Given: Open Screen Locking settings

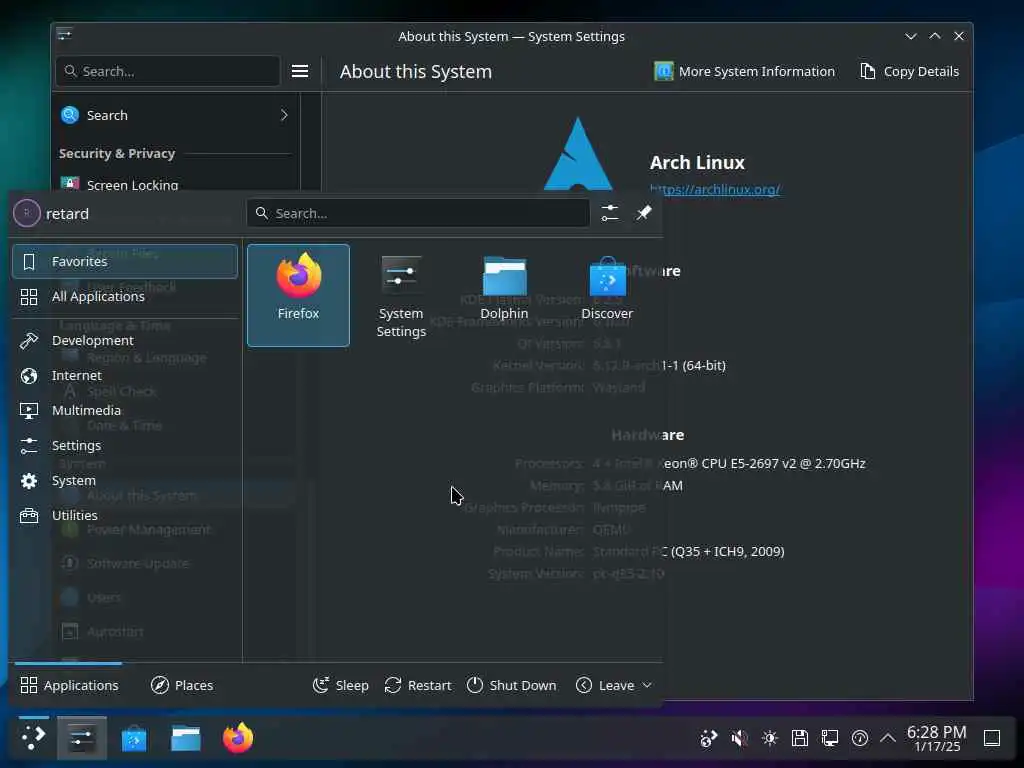Looking at the screenshot, I should [175, 185].
